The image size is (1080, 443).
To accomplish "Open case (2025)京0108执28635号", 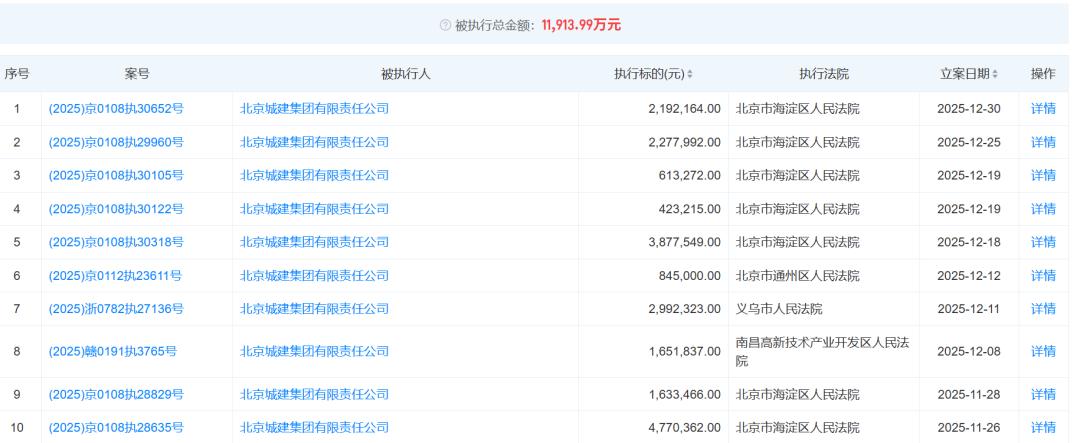I will (115, 428).
